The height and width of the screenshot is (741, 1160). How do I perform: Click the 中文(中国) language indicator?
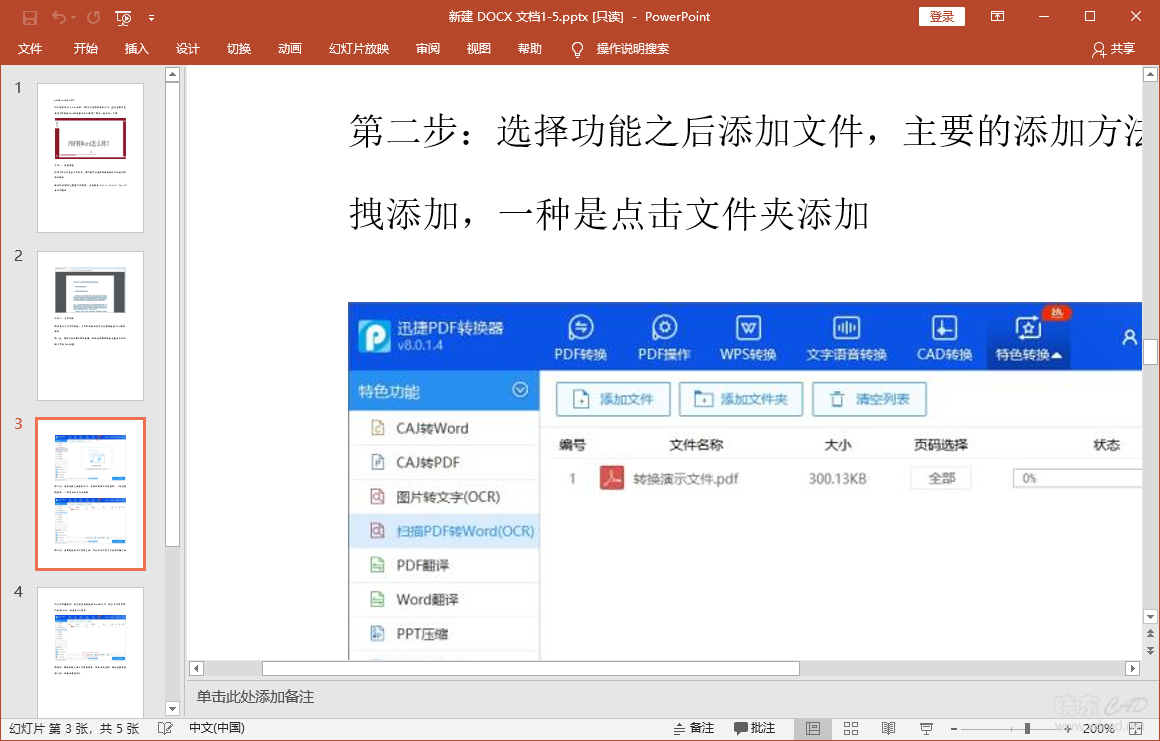(217, 728)
